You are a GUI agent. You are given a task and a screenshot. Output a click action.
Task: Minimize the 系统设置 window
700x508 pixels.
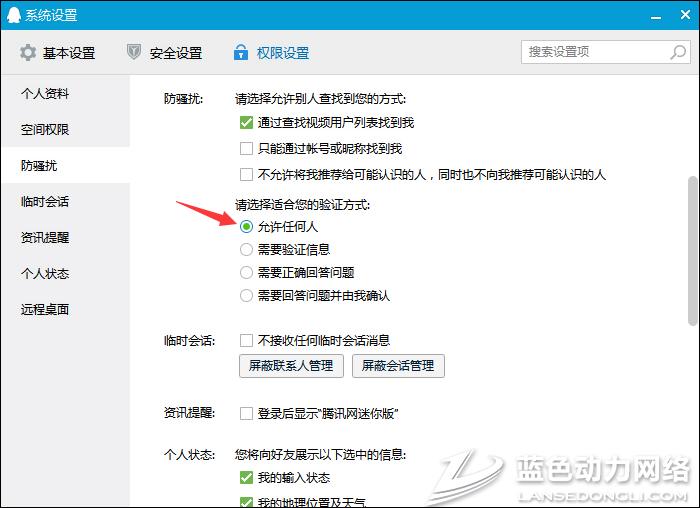click(655, 15)
